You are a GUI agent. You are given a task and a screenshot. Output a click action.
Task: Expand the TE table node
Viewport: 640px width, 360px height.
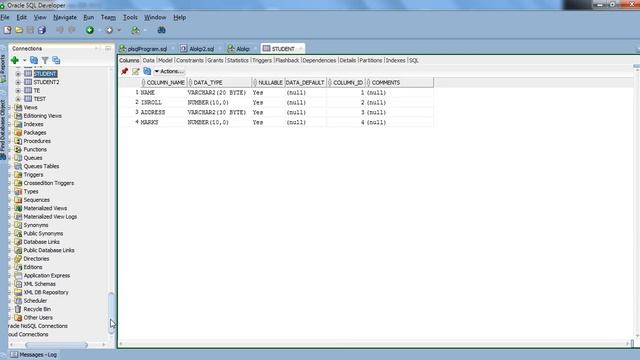tap(18, 91)
